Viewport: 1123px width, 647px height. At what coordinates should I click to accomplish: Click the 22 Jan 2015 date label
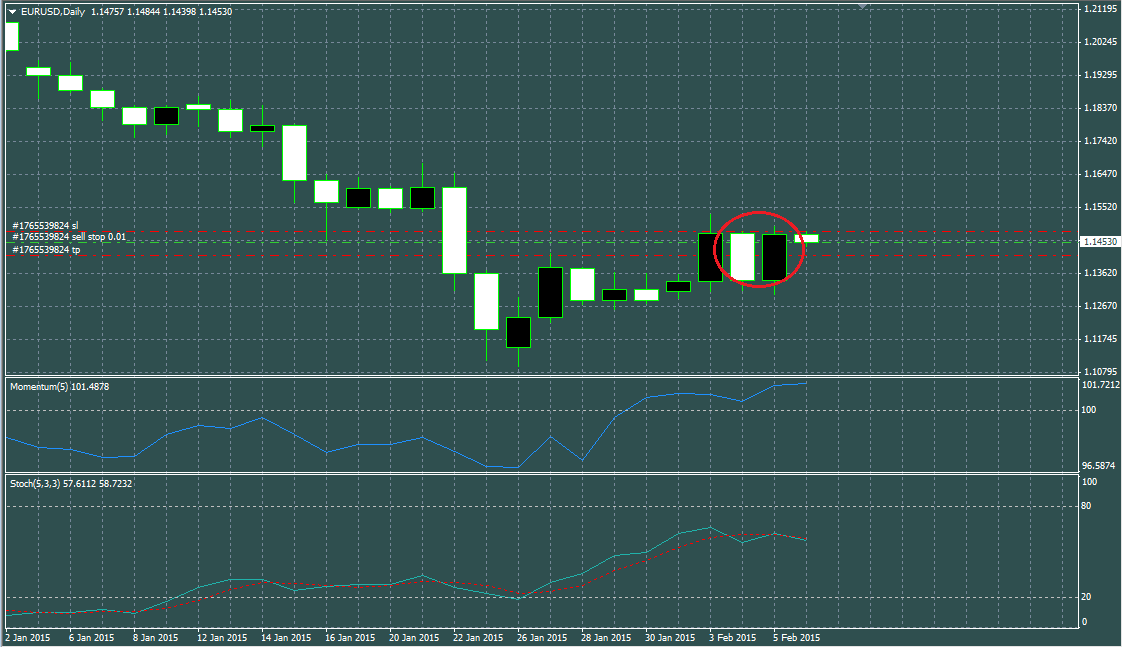(478, 637)
